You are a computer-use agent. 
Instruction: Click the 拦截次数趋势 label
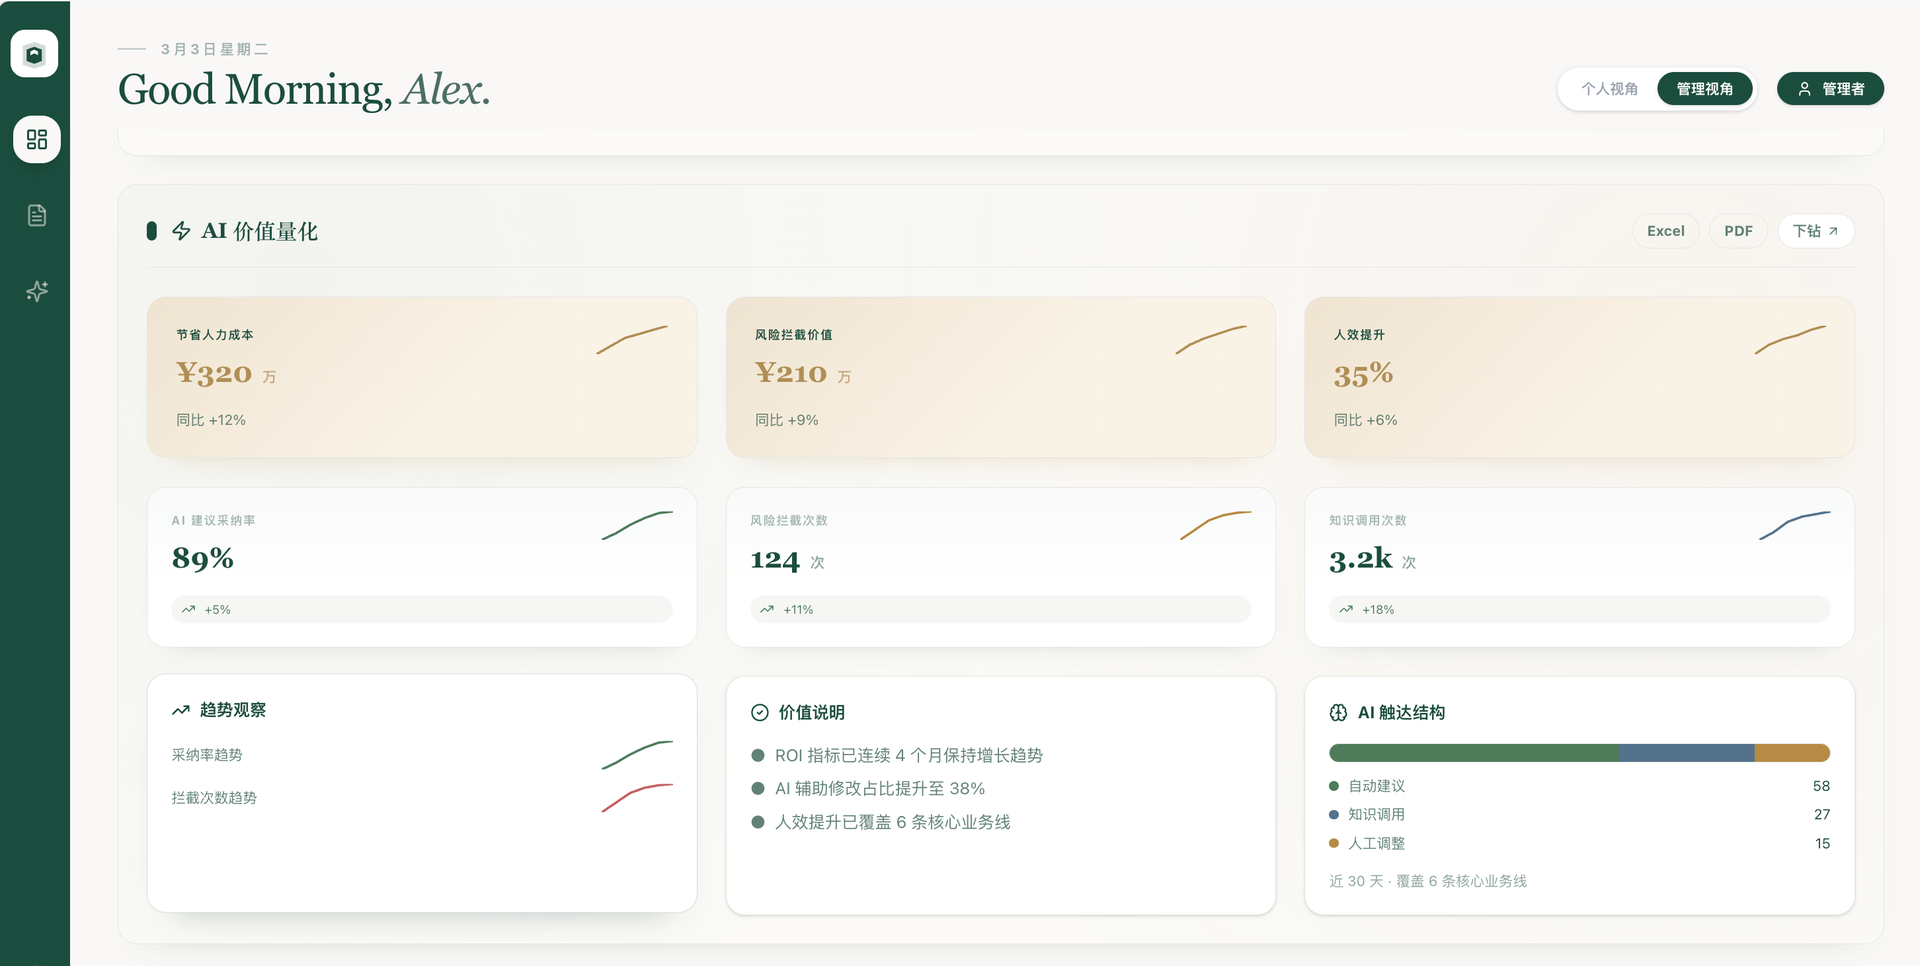click(x=214, y=798)
